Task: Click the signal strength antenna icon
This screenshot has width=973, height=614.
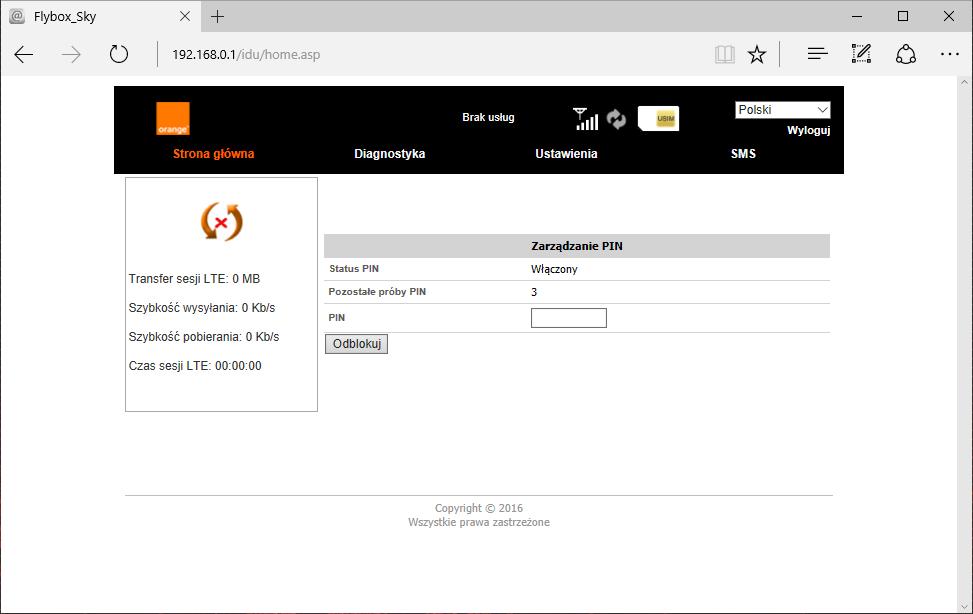Action: coord(585,119)
